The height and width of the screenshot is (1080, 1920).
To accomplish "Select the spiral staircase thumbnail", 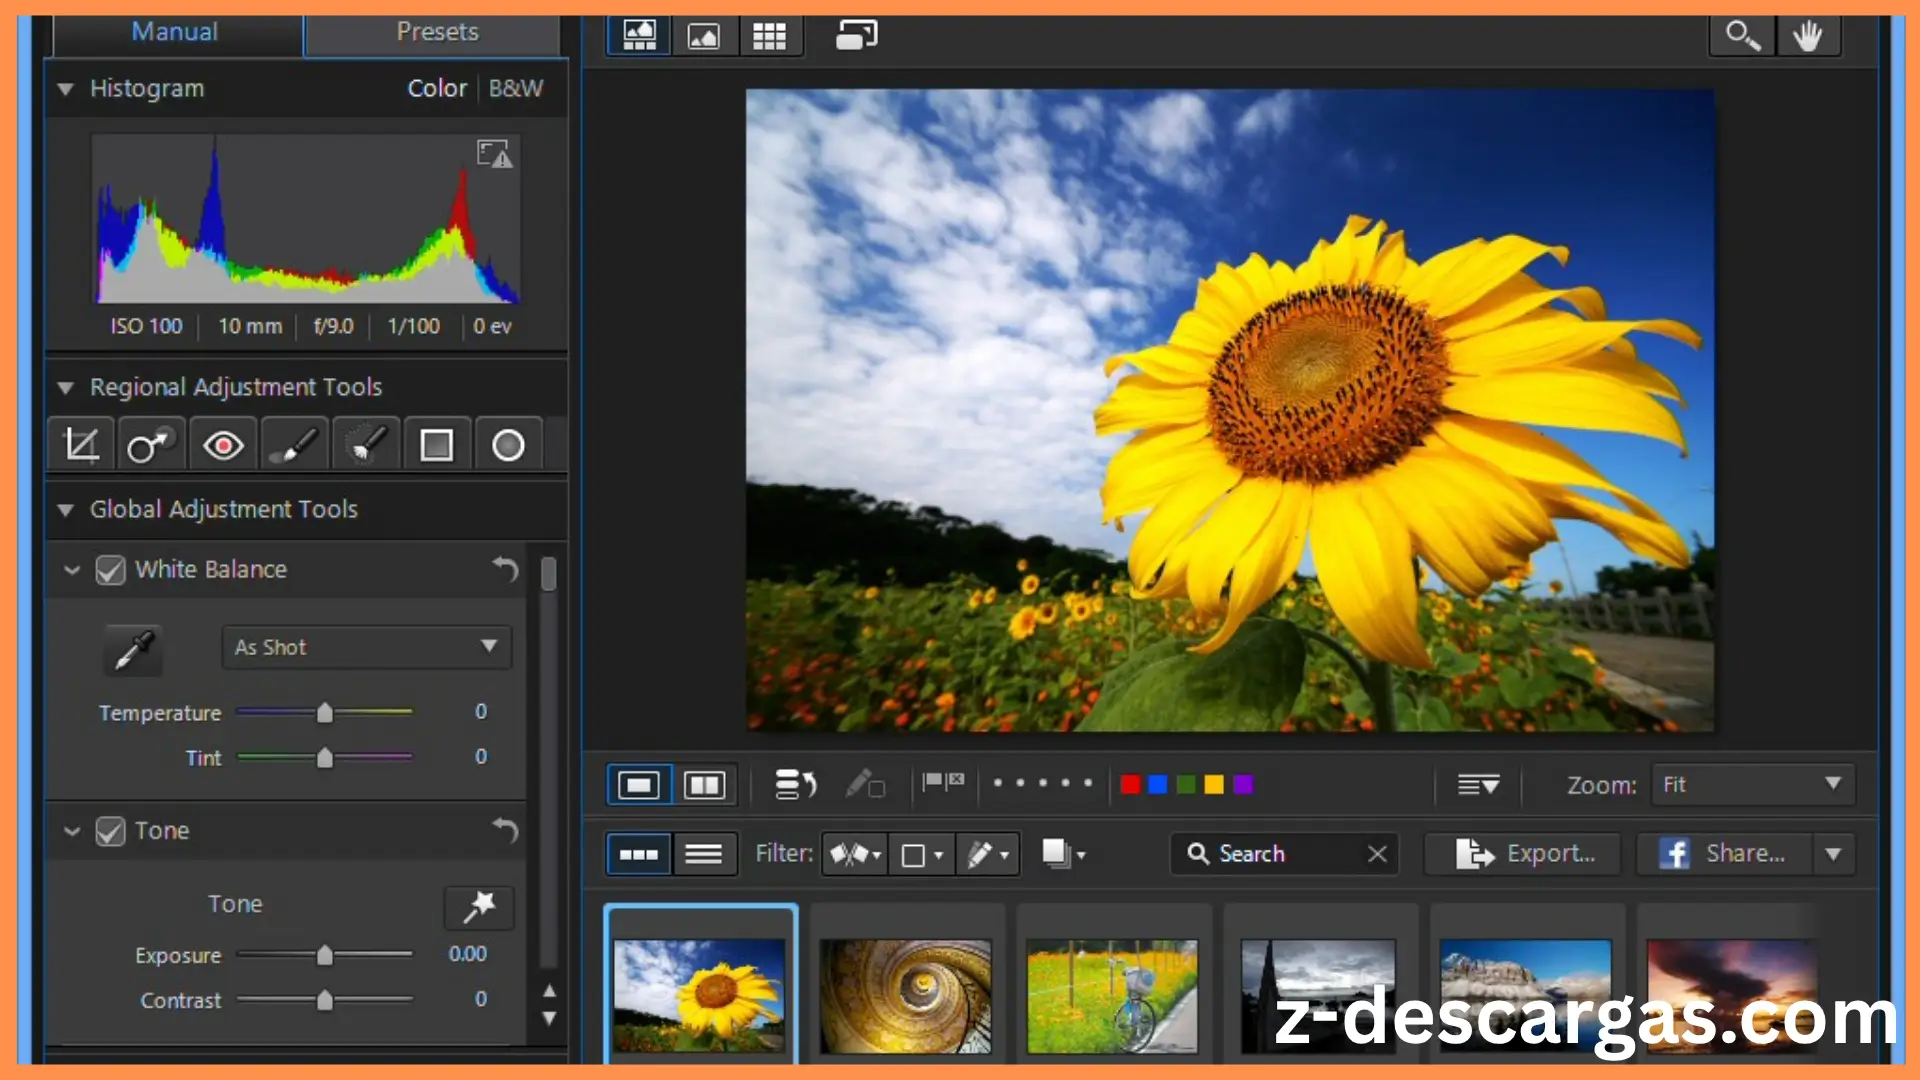I will pos(906,996).
